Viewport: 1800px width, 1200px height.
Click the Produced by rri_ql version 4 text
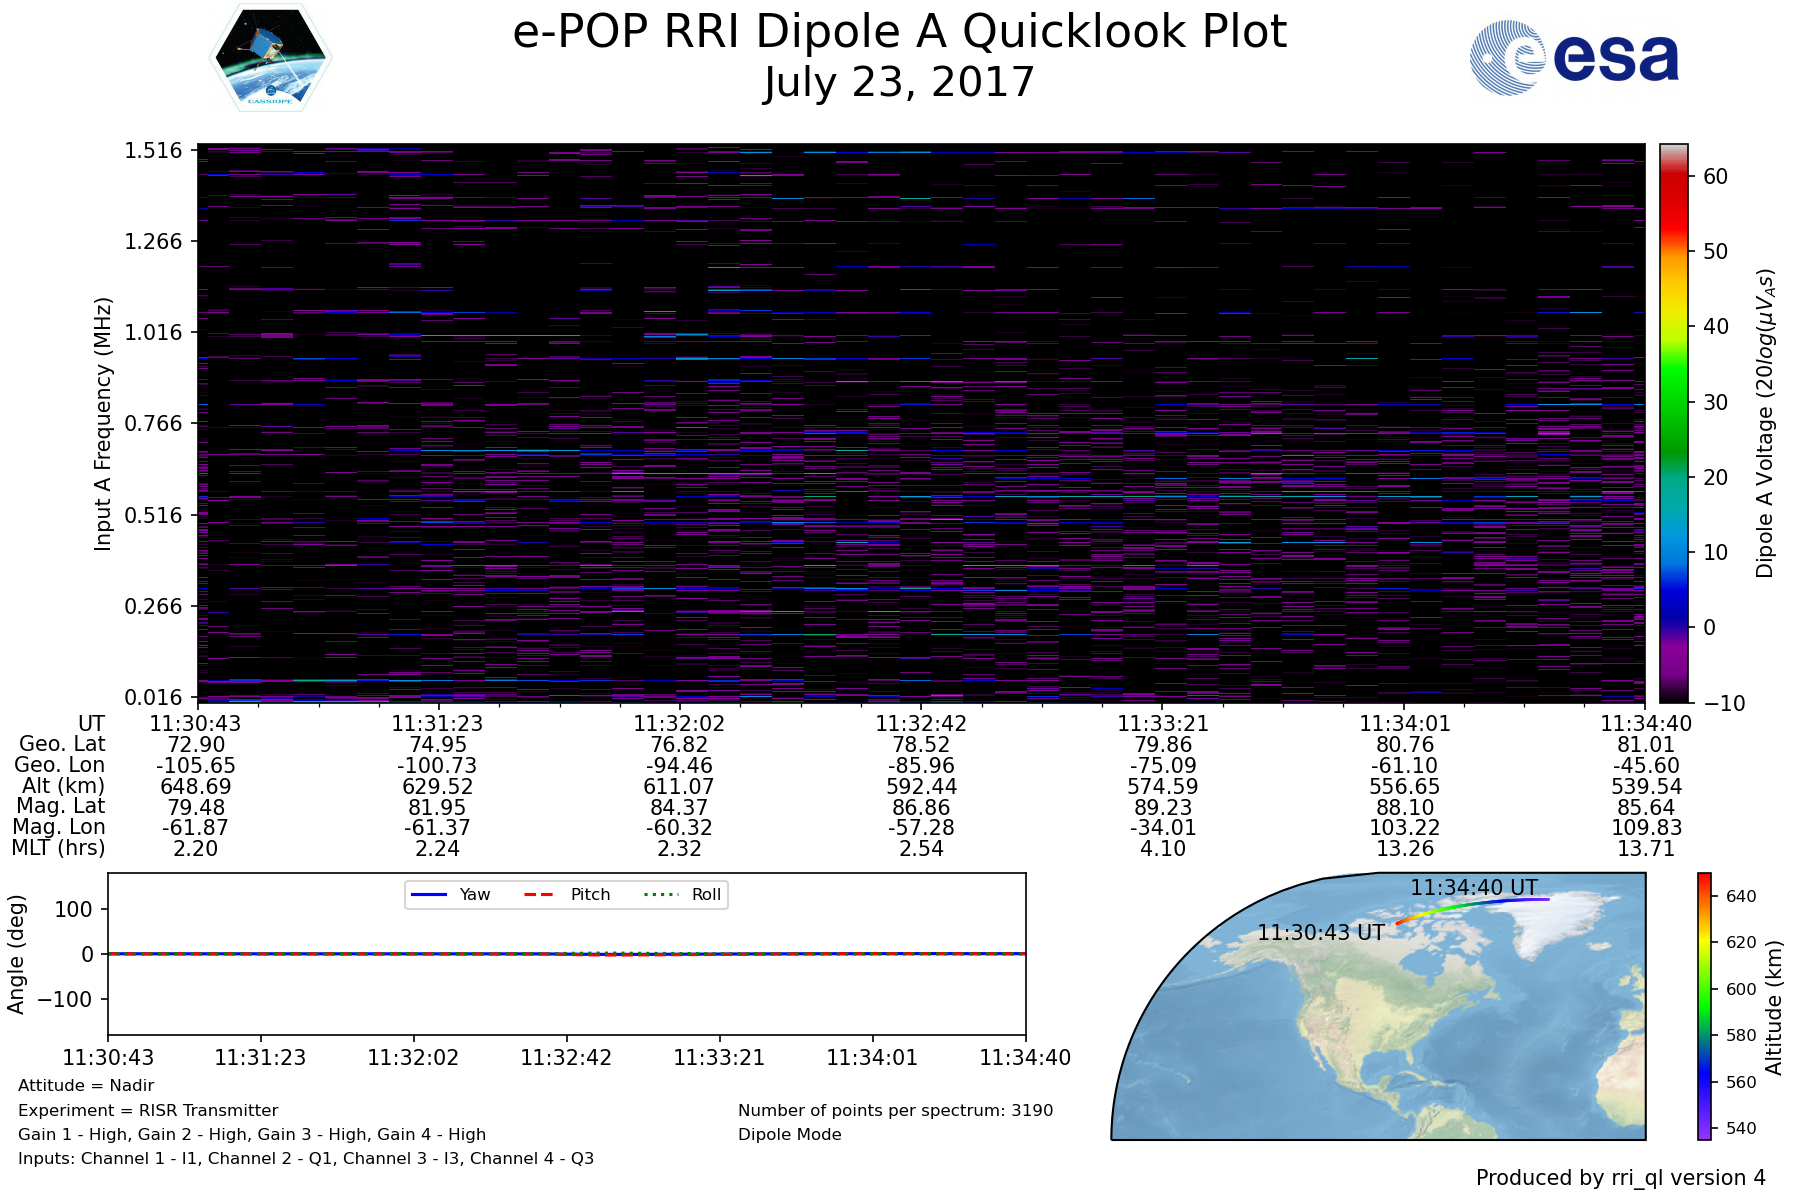(1620, 1177)
